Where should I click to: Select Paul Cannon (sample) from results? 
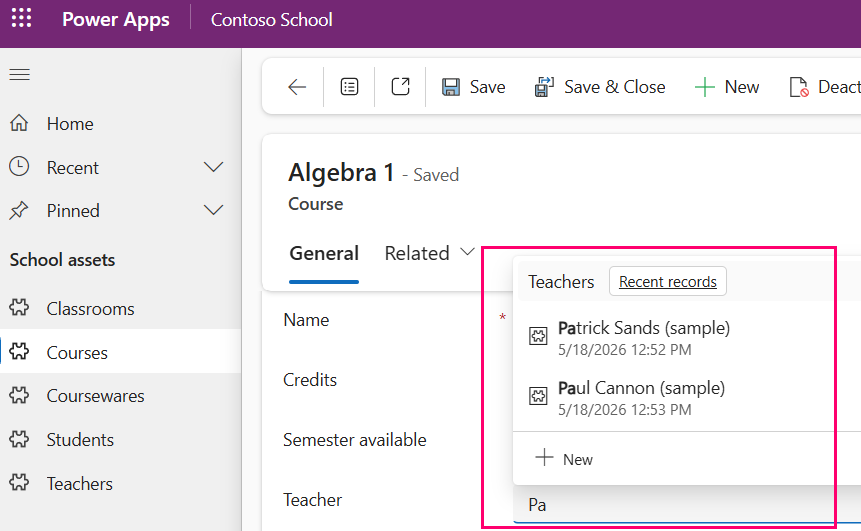641,388
